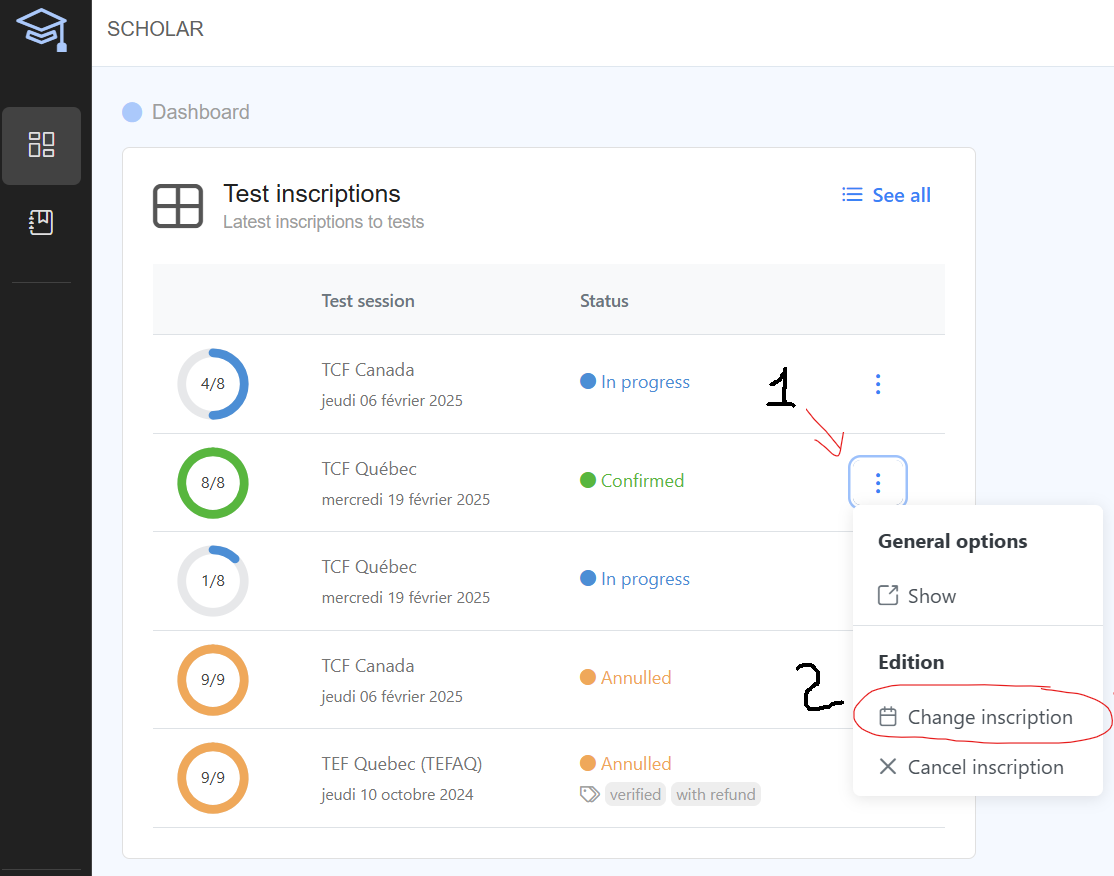Click the Dashboard breadcrumb label
1114x876 pixels.
point(200,112)
